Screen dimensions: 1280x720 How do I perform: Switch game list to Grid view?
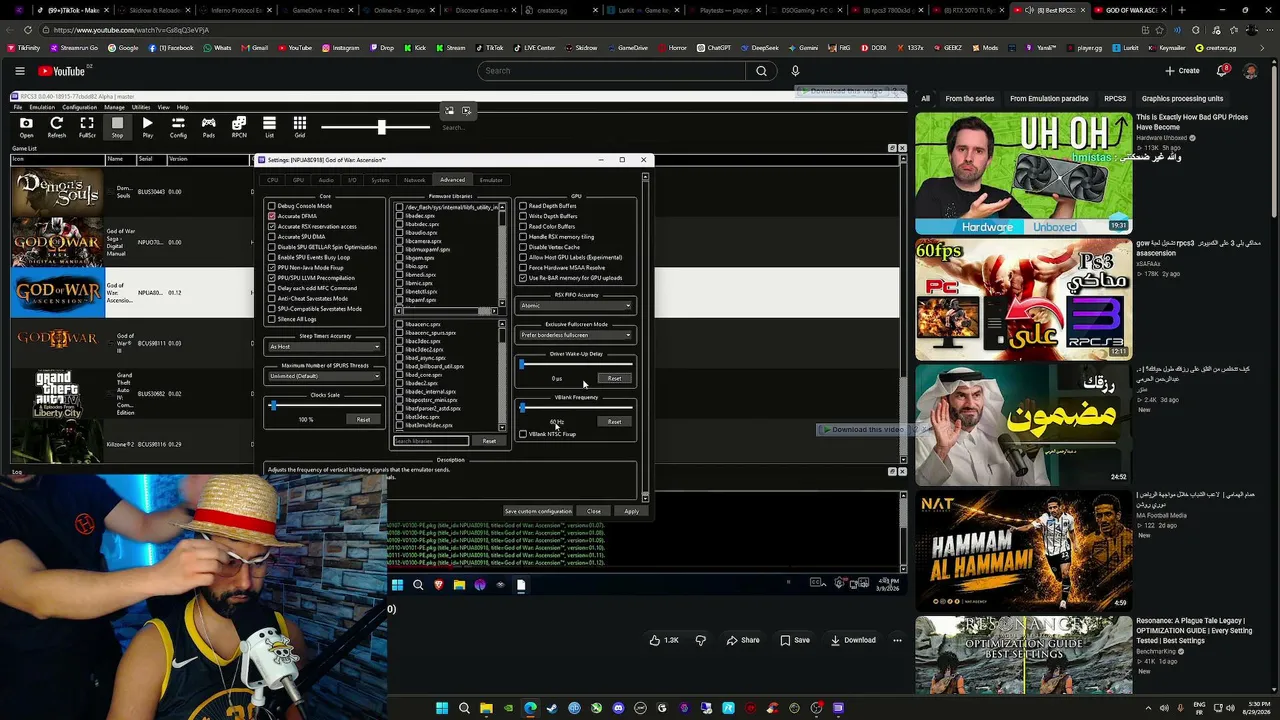point(299,127)
